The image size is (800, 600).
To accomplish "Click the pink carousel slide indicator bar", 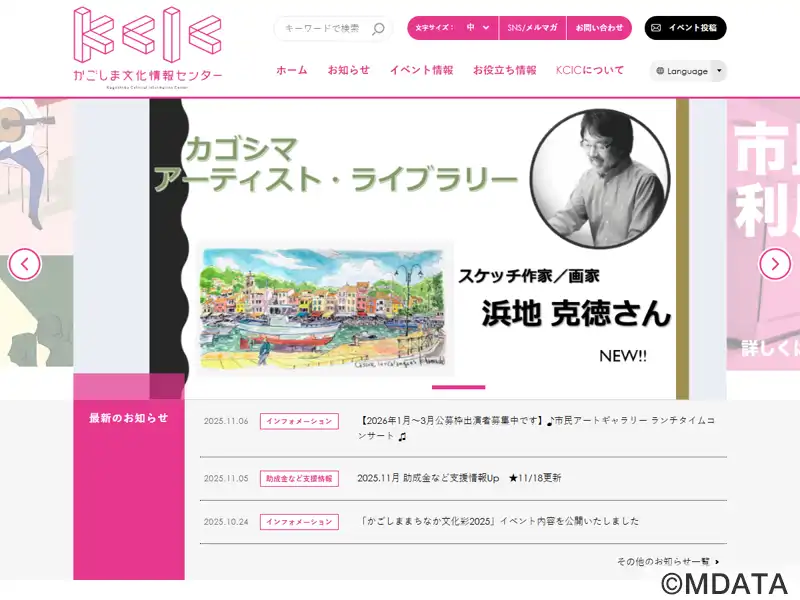I will (x=458, y=387).
